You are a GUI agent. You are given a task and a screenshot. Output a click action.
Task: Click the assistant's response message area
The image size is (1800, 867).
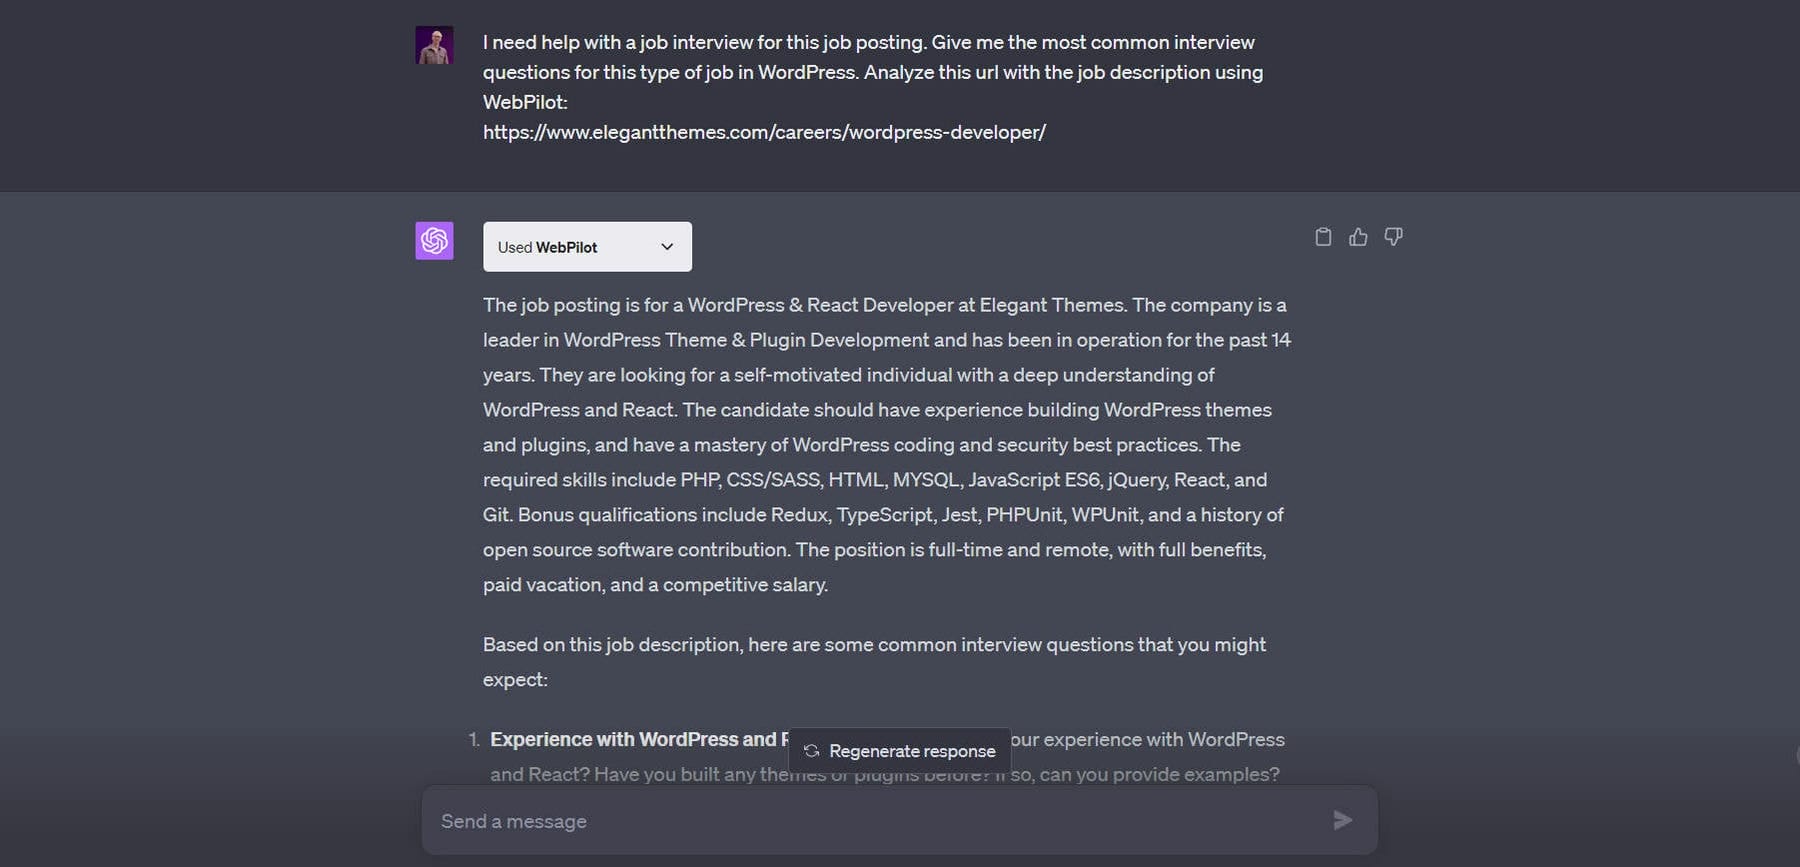(885, 445)
